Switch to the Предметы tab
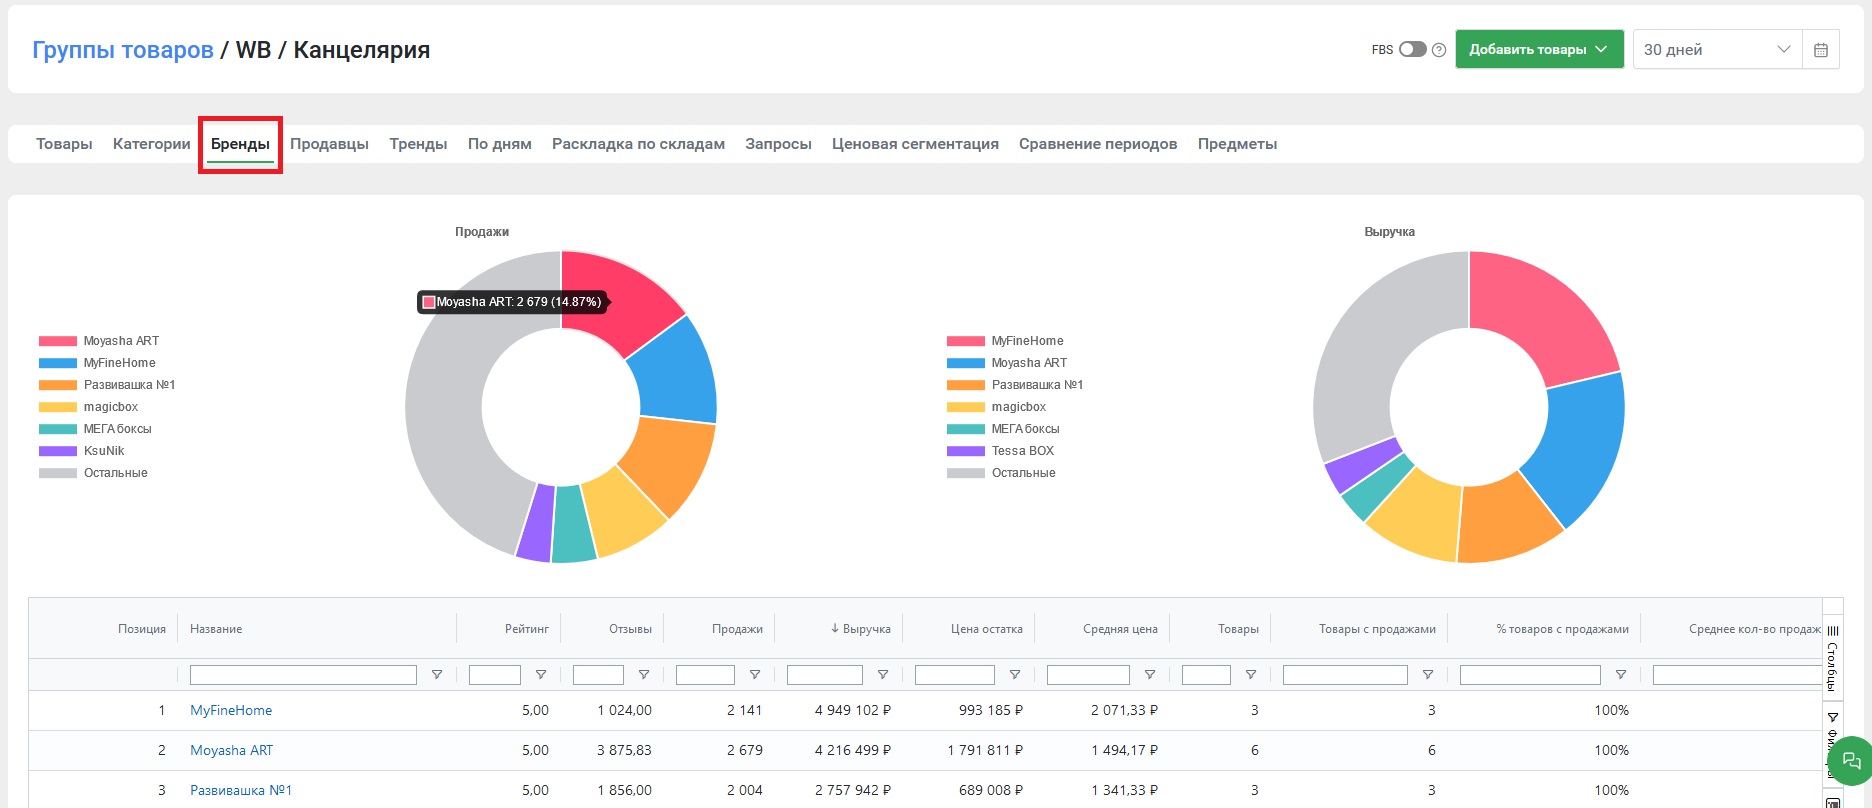 pos(1237,144)
